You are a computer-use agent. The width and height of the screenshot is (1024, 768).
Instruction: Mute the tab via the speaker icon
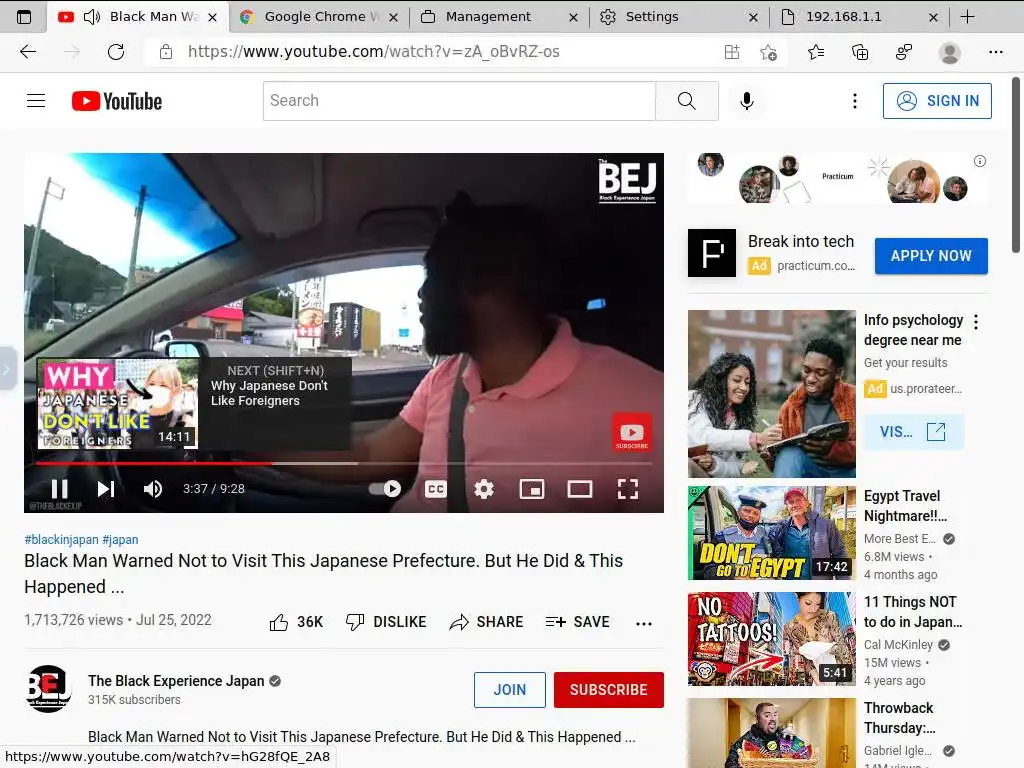click(x=91, y=17)
